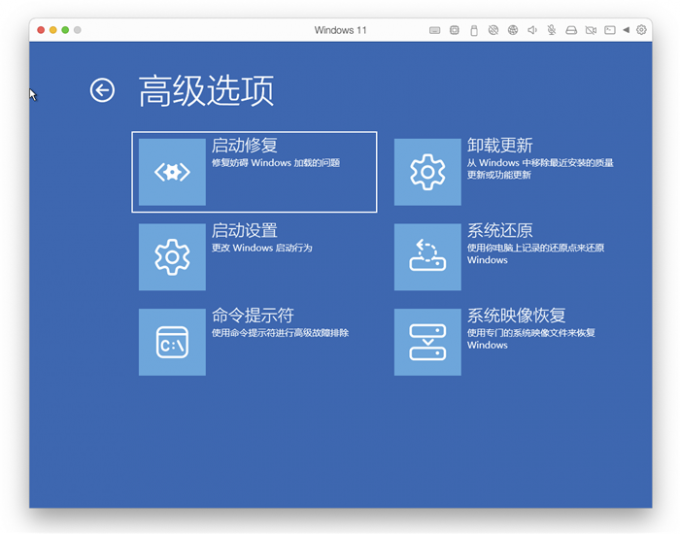Click the globe sharing icon in title bar

click(513, 30)
